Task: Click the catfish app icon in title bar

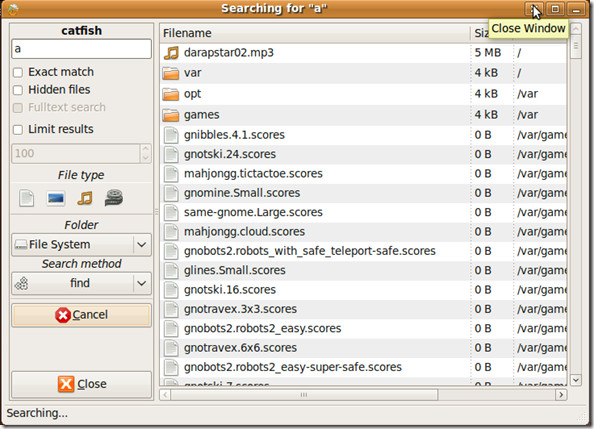Action: click(x=13, y=9)
